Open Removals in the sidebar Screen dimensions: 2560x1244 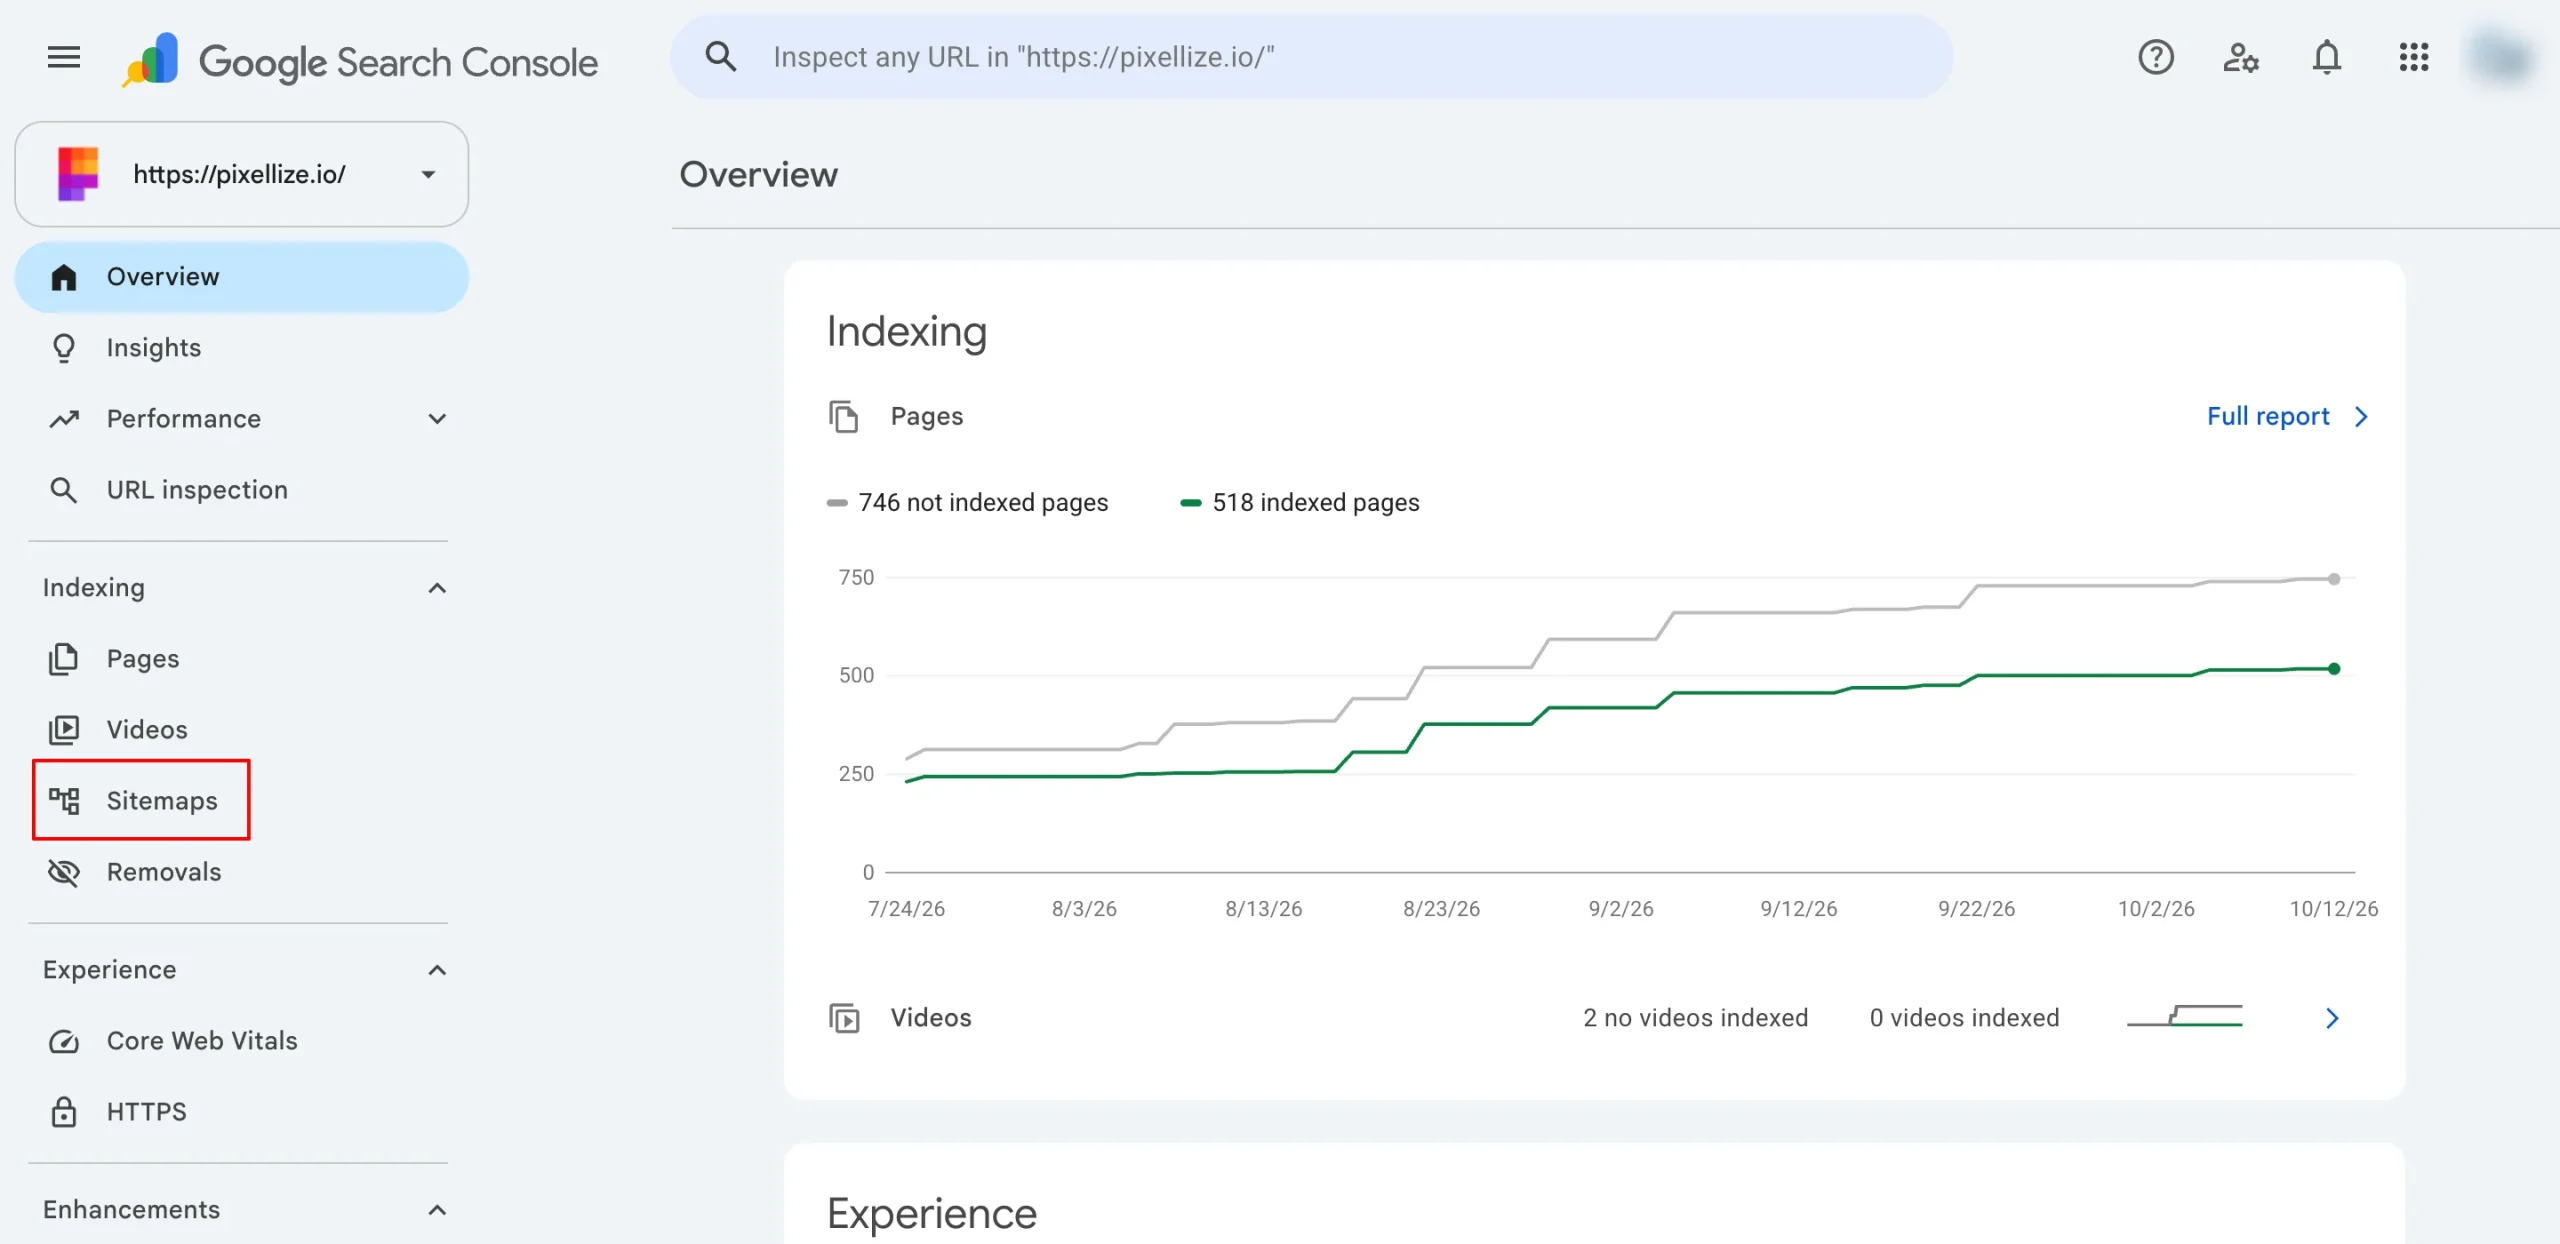[241, 872]
